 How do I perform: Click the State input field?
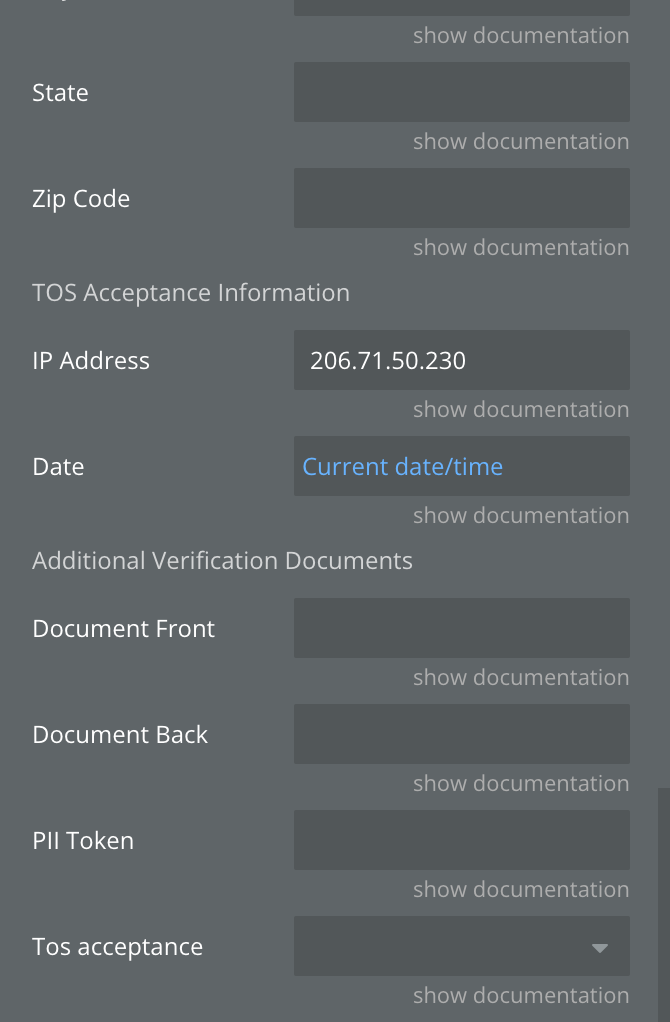click(461, 92)
